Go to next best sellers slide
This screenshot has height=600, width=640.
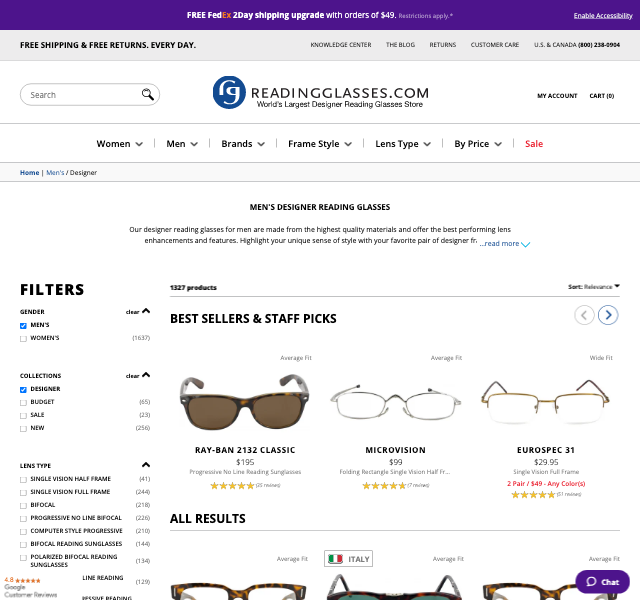pyautogui.click(x=608, y=315)
